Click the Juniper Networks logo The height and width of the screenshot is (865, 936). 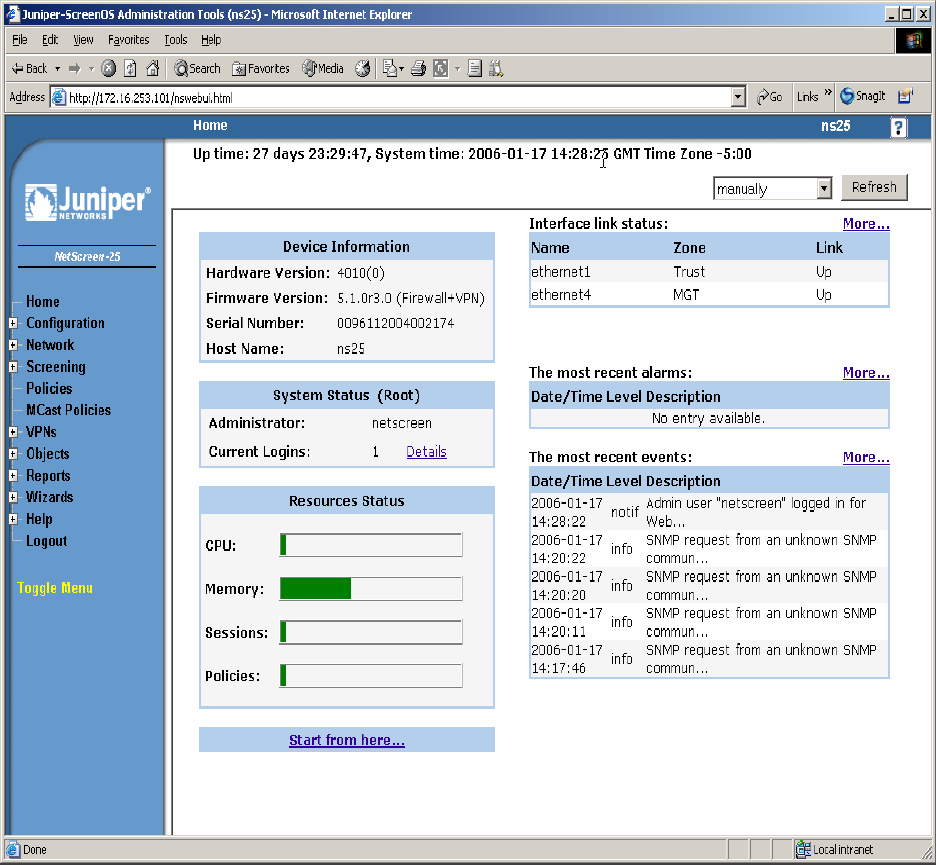(x=87, y=202)
